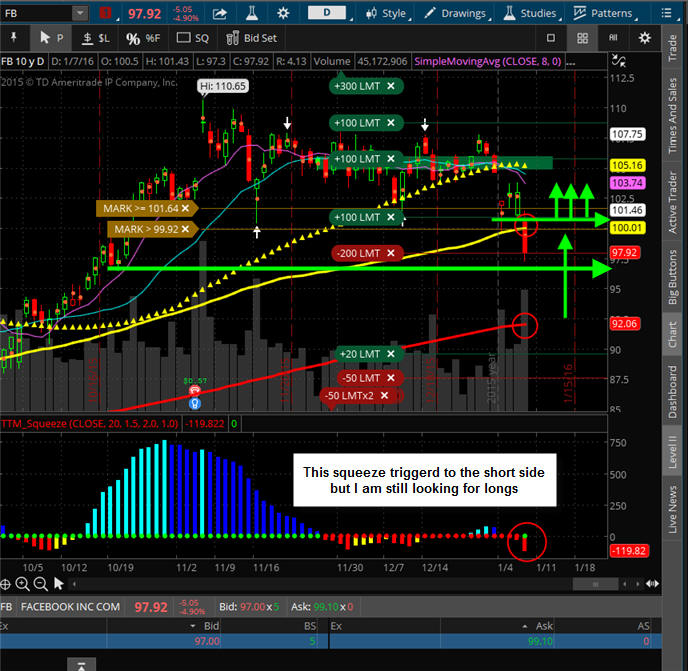Open the Dashboard side tab
Image resolution: width=688 pixels, height=671 pixels.
click(x=672, y=392)
